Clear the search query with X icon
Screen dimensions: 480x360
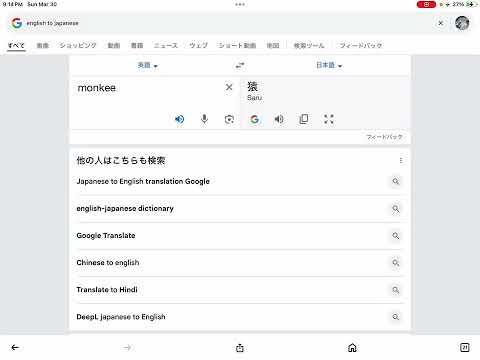(440, 23)
